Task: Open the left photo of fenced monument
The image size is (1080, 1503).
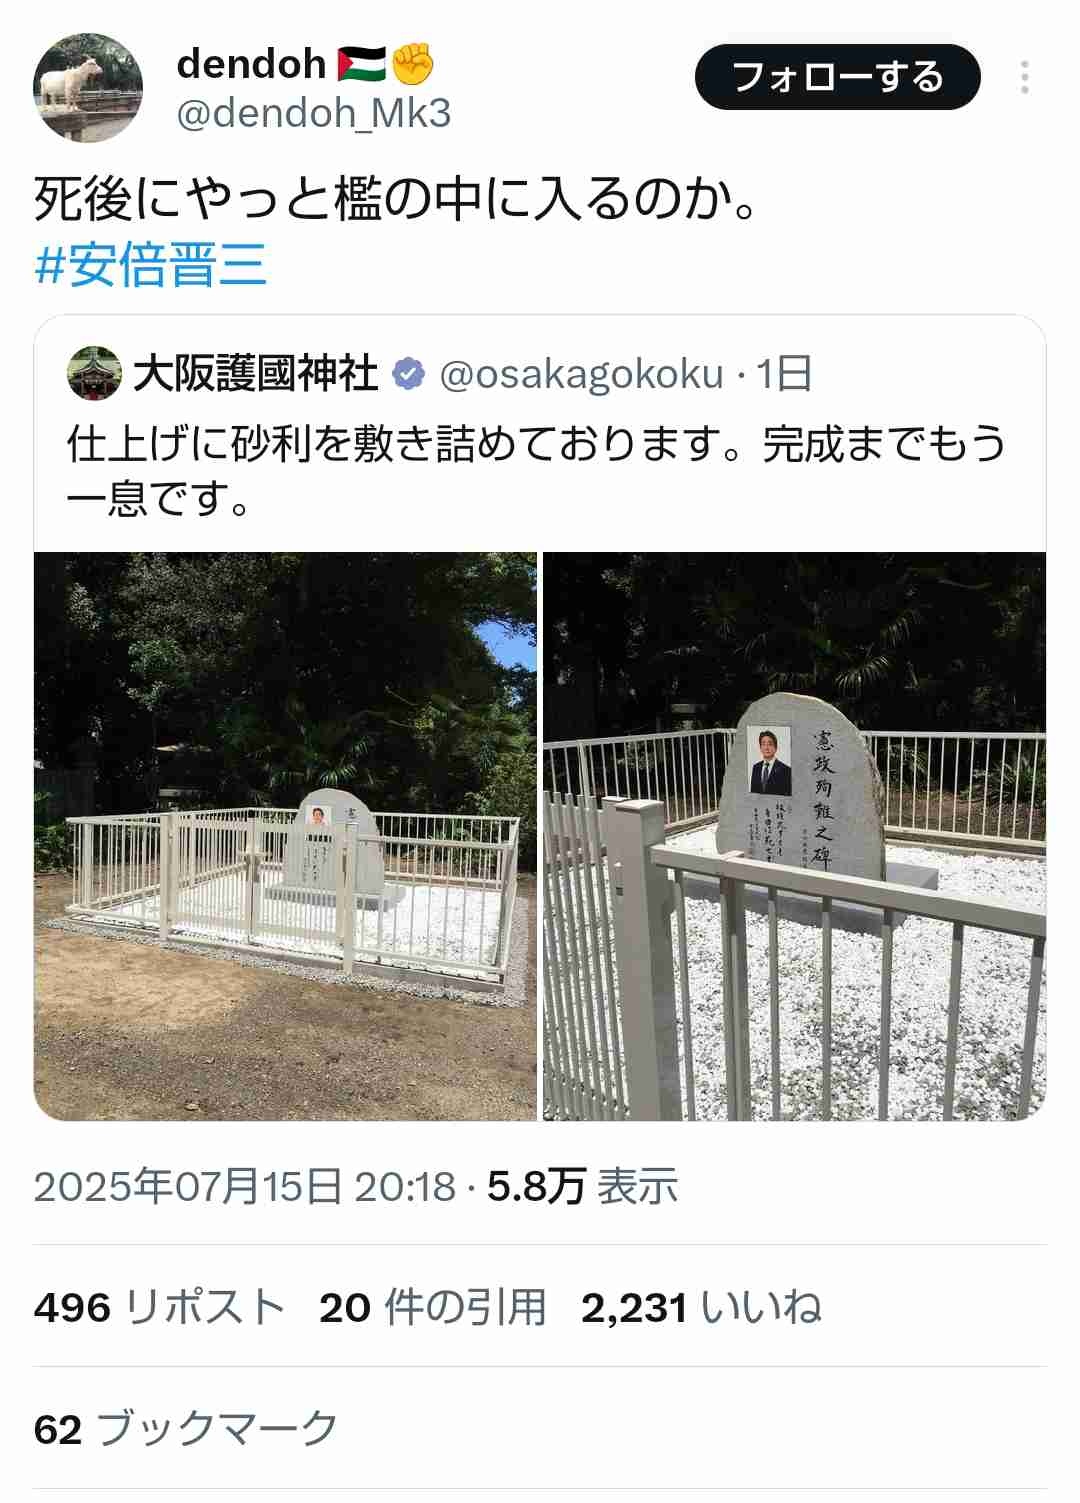Action: pyautogui.click(x=285, y=836)
